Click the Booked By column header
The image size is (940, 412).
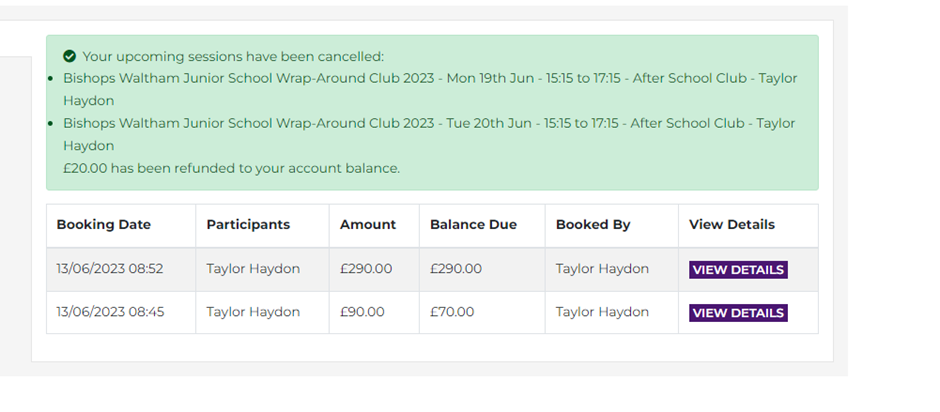[593, 225]
